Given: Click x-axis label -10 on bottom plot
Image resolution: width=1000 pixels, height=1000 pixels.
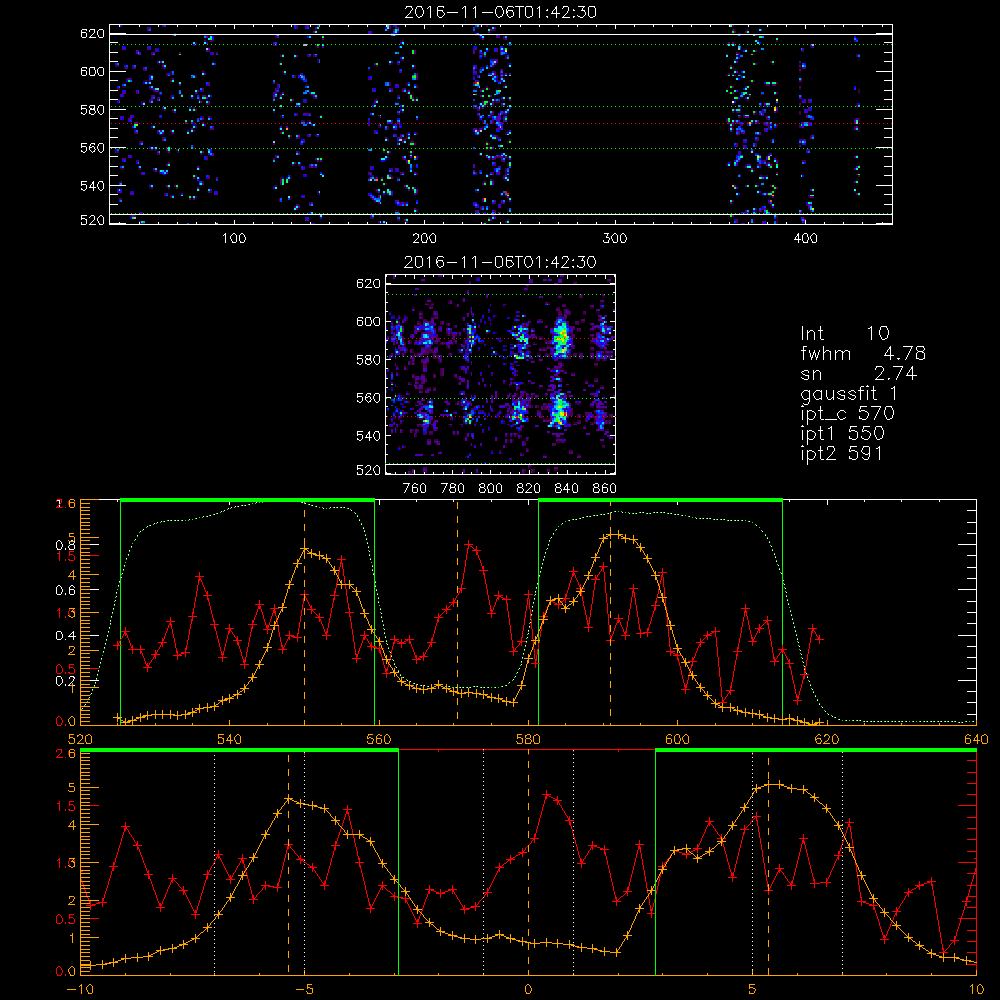Looking at the screenshot, I should (80, 989).
